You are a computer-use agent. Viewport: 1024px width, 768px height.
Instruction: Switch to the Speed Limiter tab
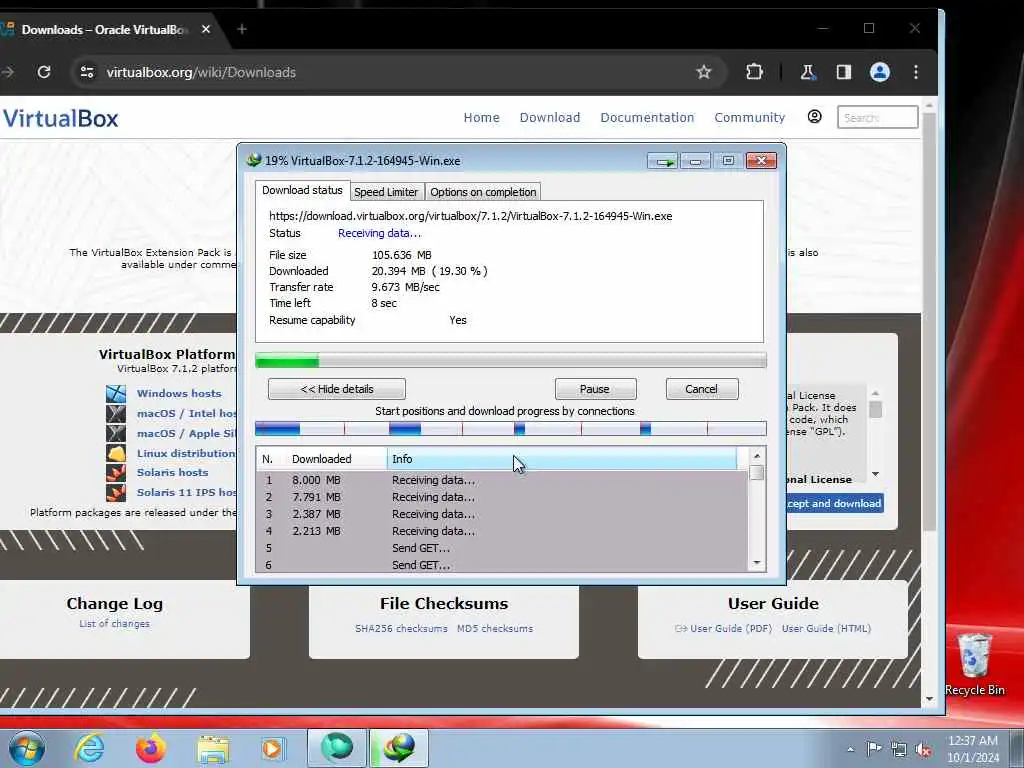(x=386, y=192)
